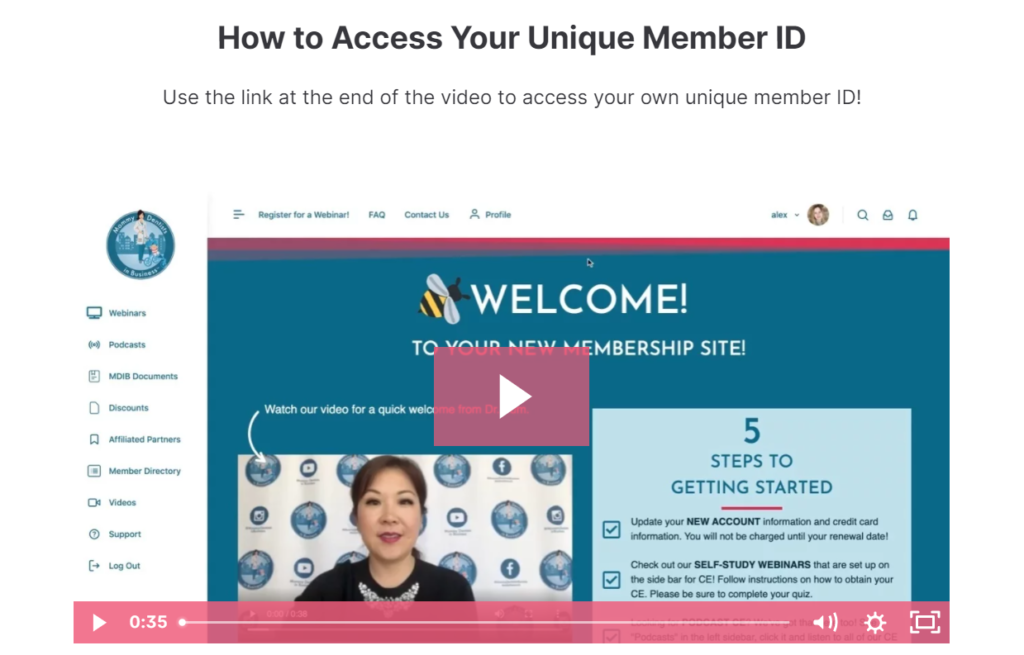The image size is (1024, 655).
Task: Enter fullscreen mode for the video
Action: click(925, 622)
